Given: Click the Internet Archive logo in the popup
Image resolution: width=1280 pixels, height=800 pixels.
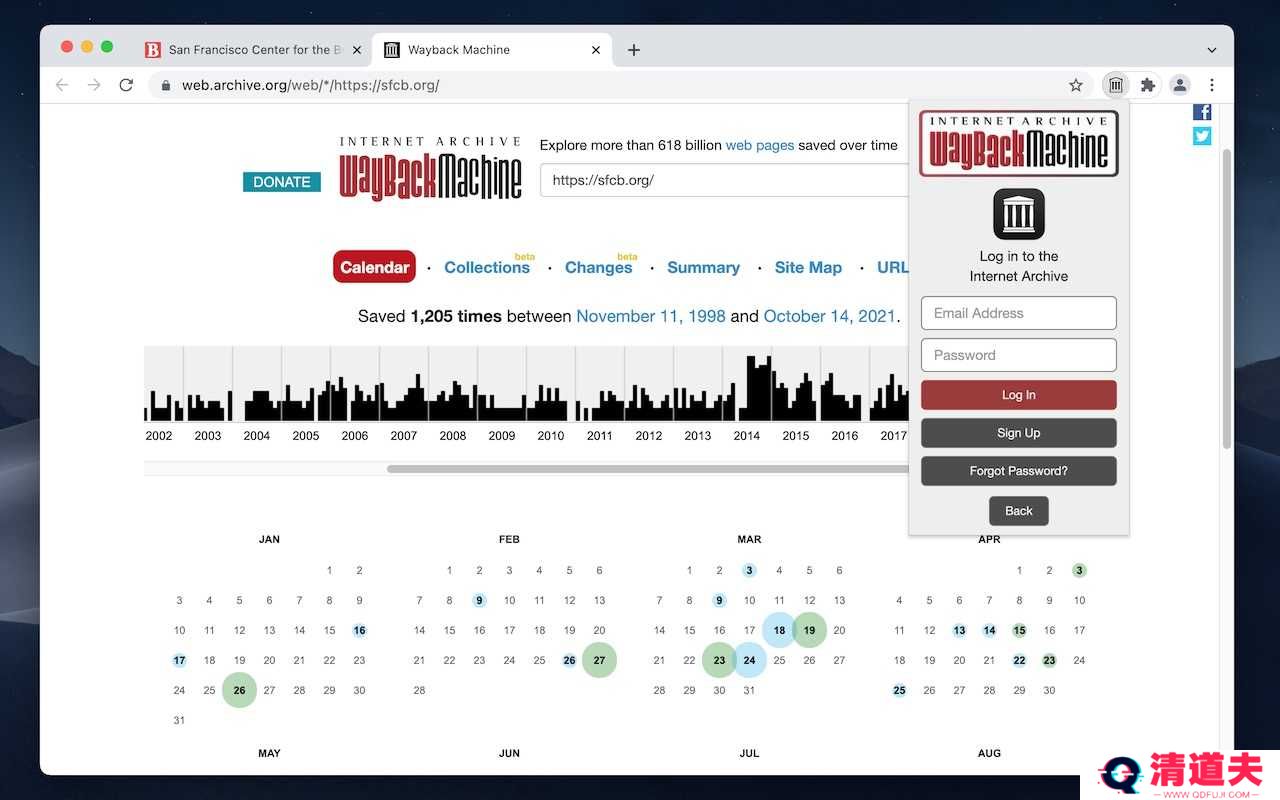Looking at the screenshot, I should coord(1018,214).
